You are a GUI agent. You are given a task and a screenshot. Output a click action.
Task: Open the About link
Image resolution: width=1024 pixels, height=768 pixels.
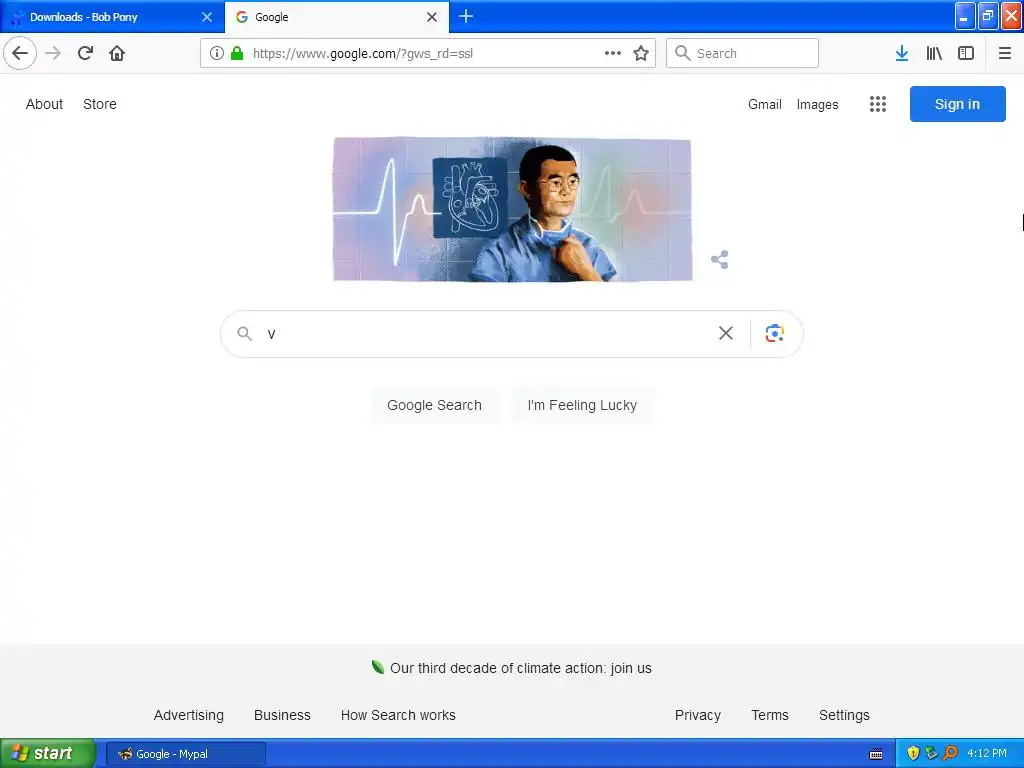coord(44,104)
